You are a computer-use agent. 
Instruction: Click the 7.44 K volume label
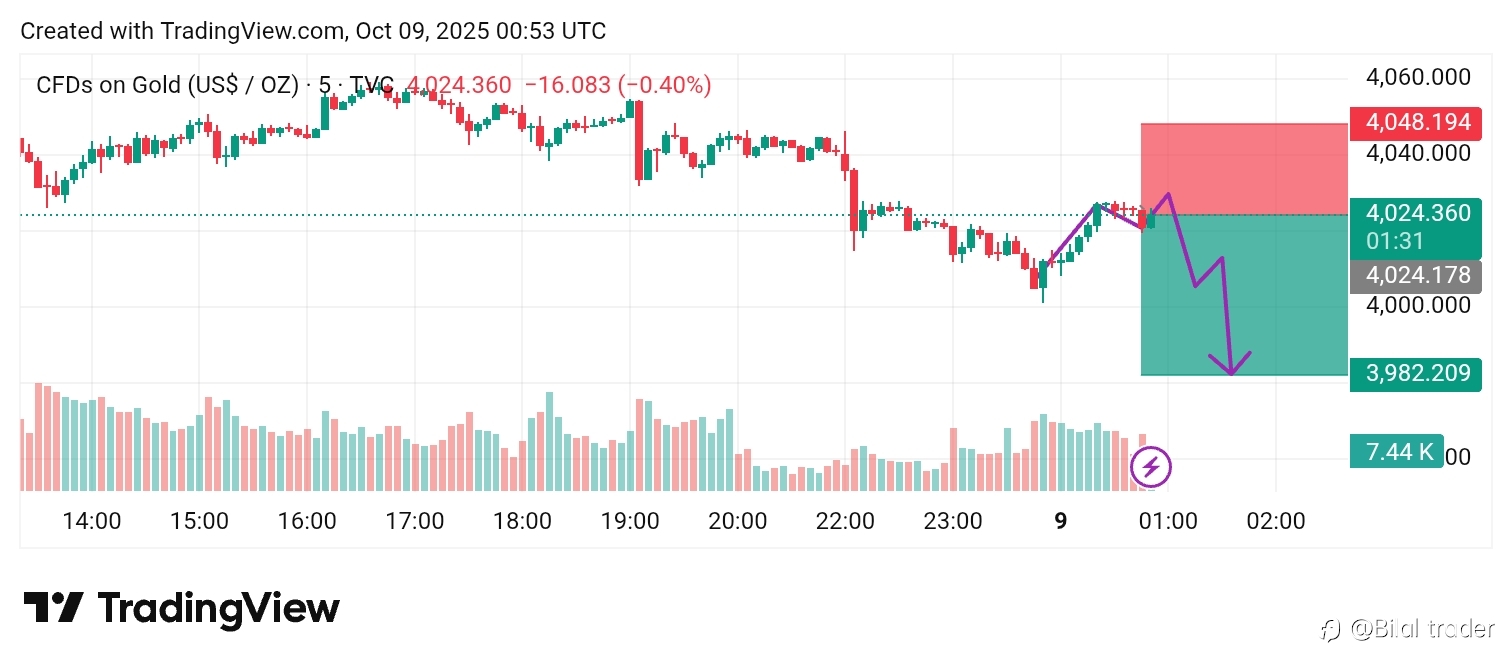pos(1396,452)
